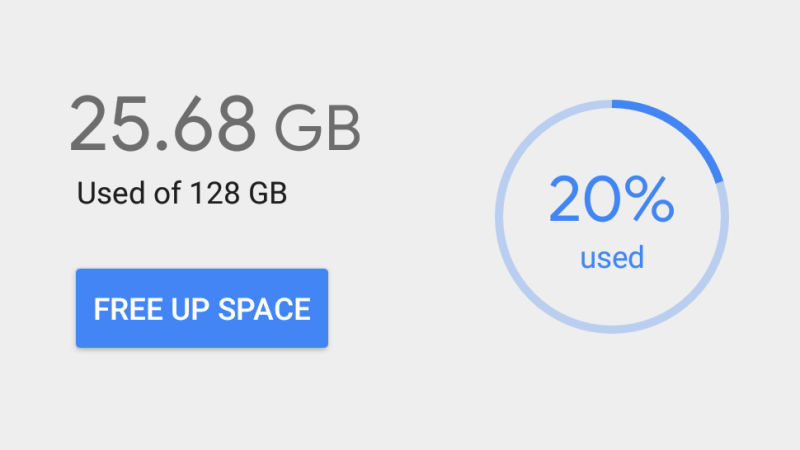The height and width of the screenshot is (450, 800).
Task: Select the 25.68 storage amount number
Action: coord(162,123)
